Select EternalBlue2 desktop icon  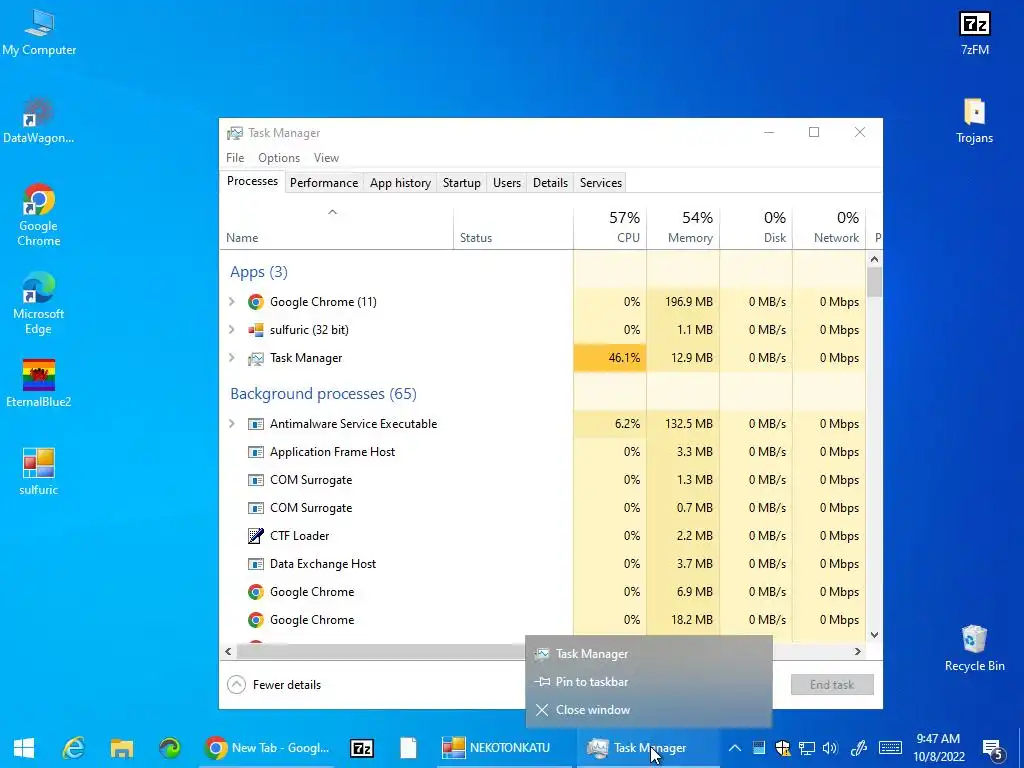click(39, 383)
